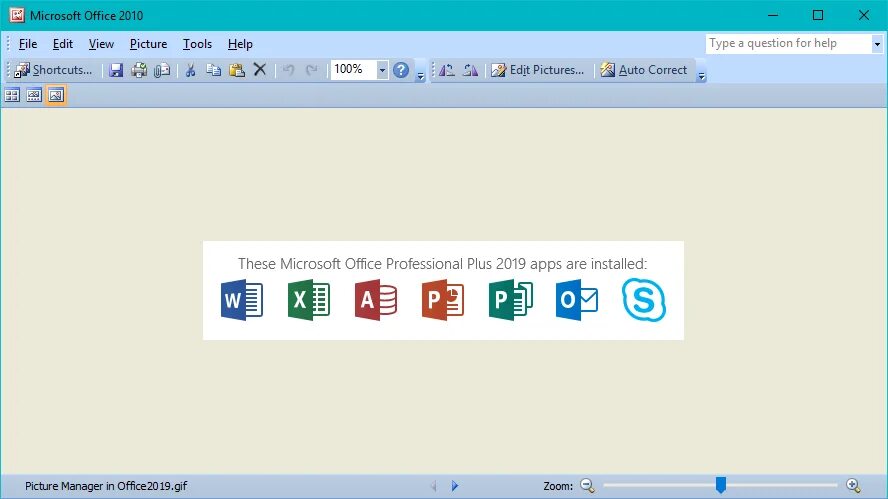Switch to Filmstrip view

point(34,95)
